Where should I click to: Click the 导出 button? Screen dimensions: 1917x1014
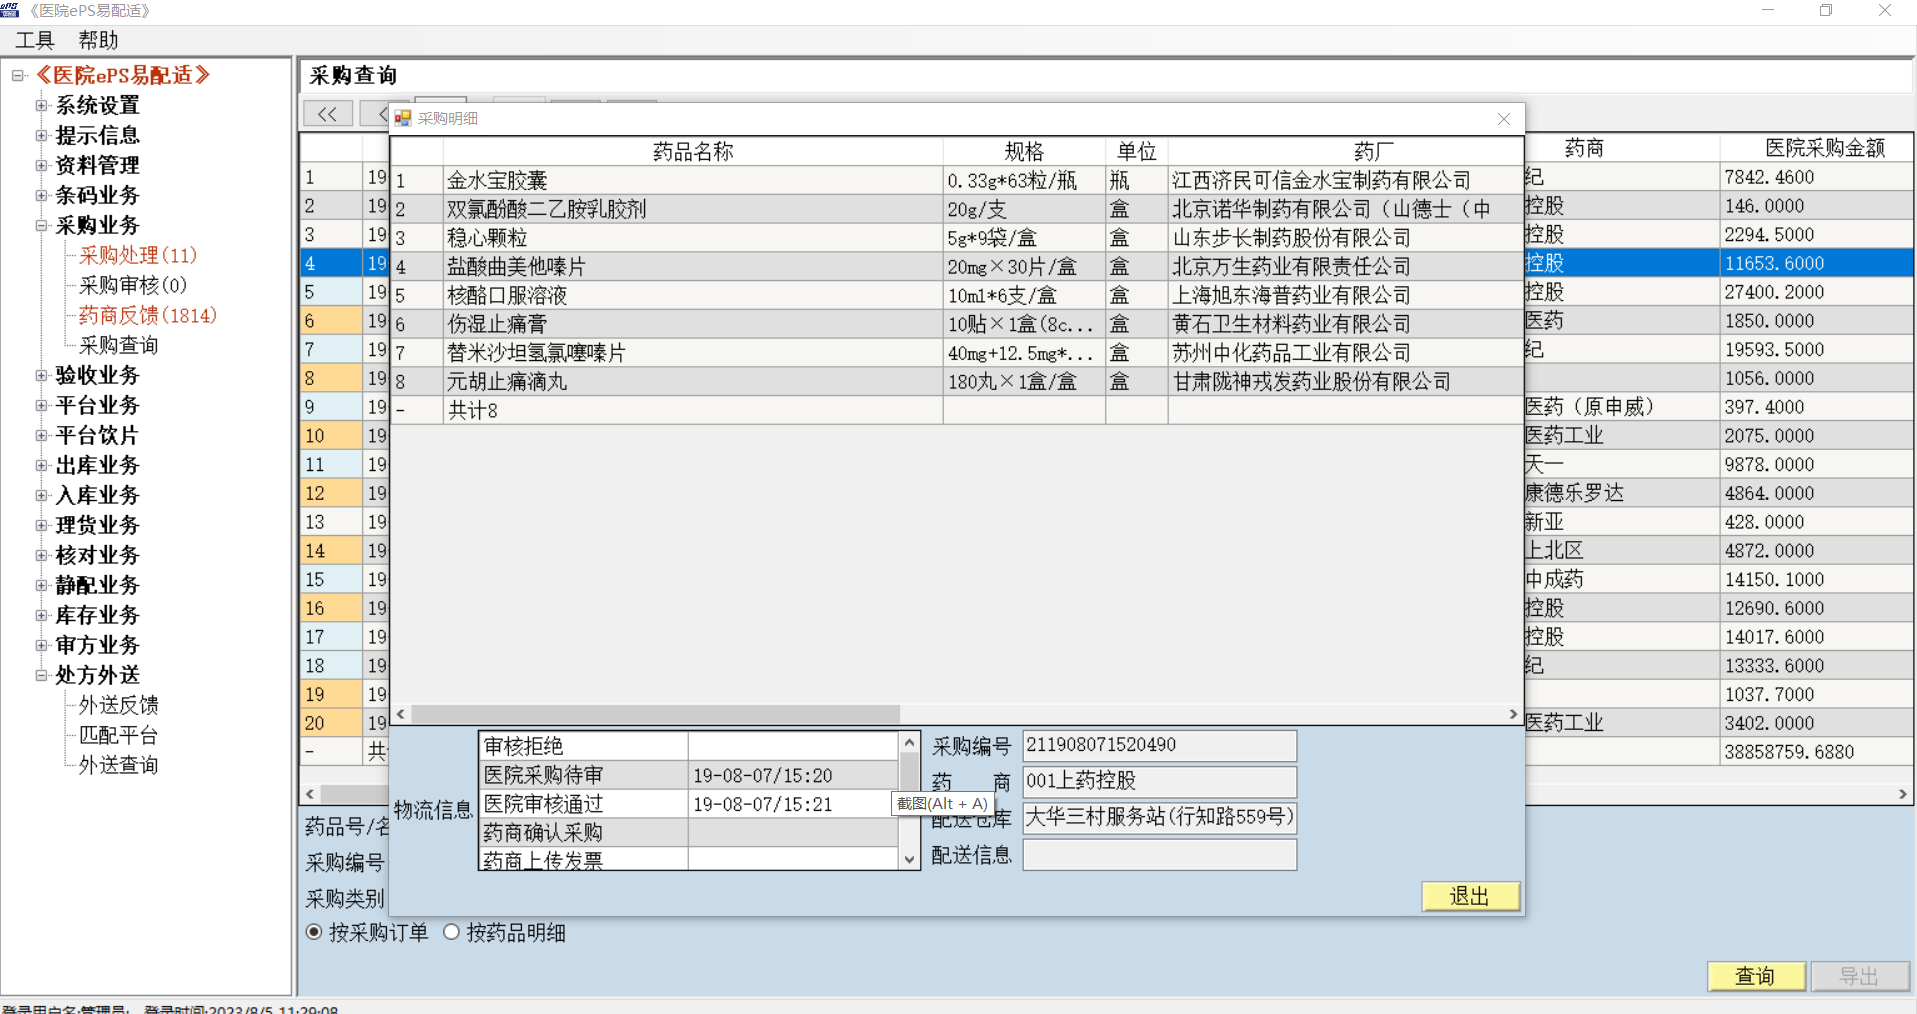click(1859, 976)
